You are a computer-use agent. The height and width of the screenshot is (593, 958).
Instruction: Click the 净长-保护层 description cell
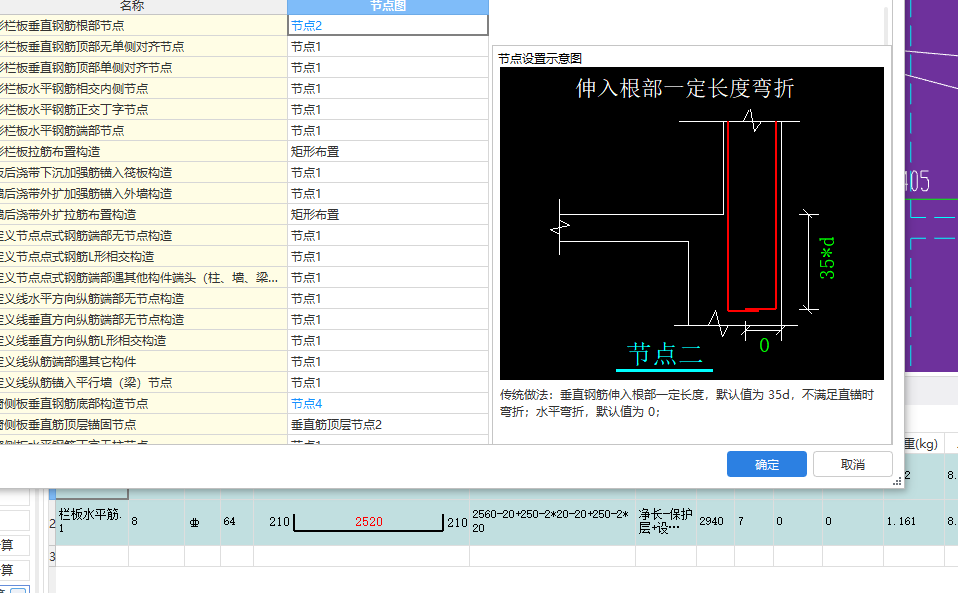tap(665, 522)
